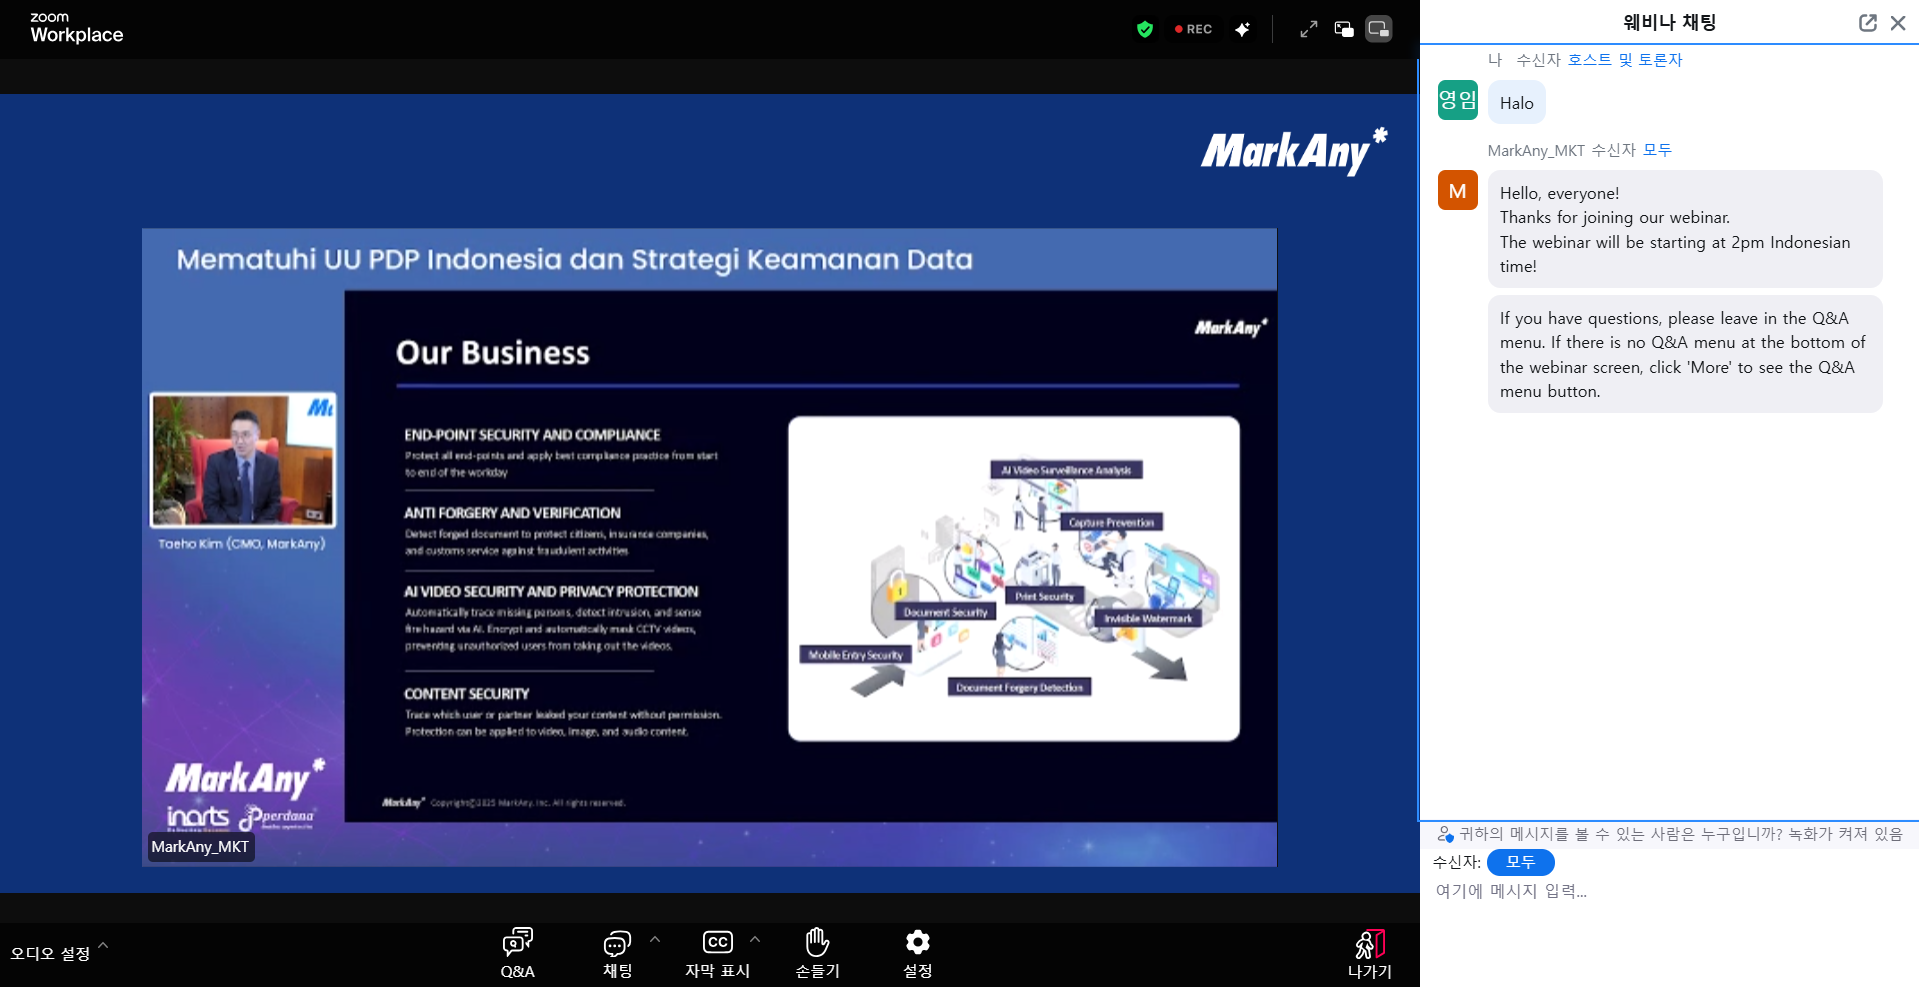The image size is (1919, 987).
Task: Click the Zoom Workplace logo
Action: 76,28
